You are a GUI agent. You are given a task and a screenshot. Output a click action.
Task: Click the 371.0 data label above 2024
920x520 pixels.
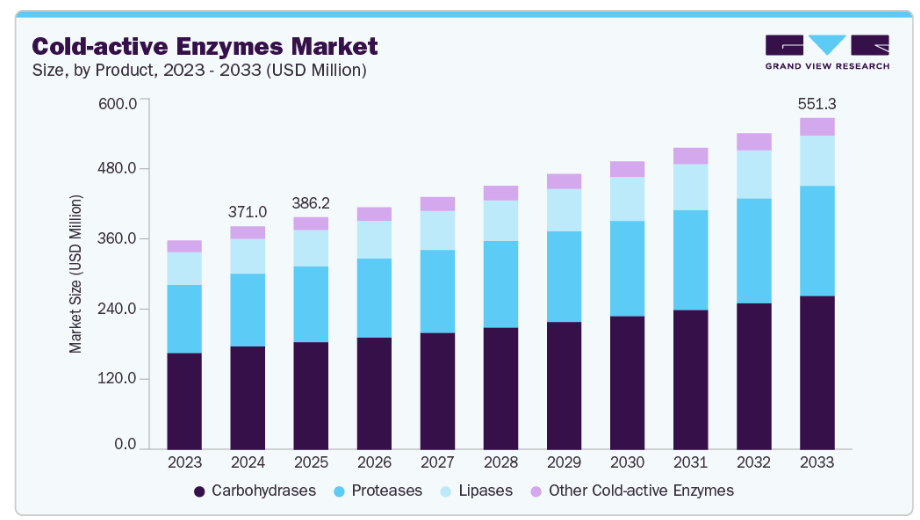[x=248, y=212]
